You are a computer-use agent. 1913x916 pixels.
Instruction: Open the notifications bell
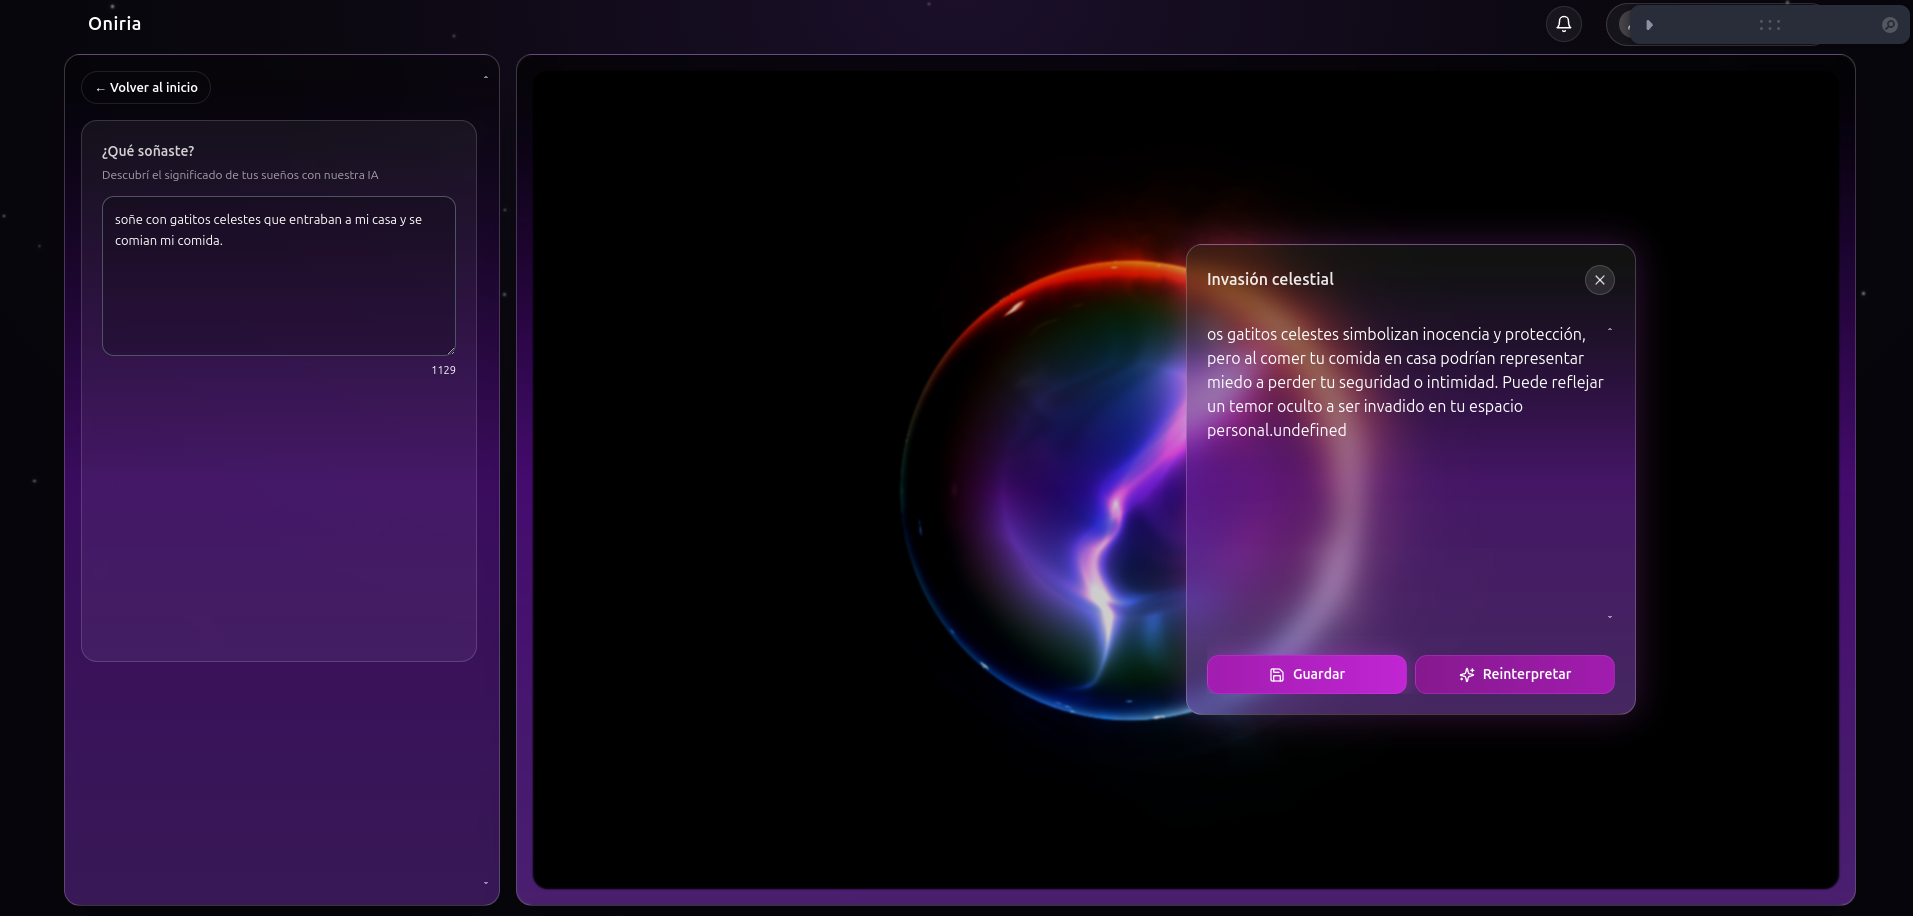pyautogui.click(x=1564, y=24)
